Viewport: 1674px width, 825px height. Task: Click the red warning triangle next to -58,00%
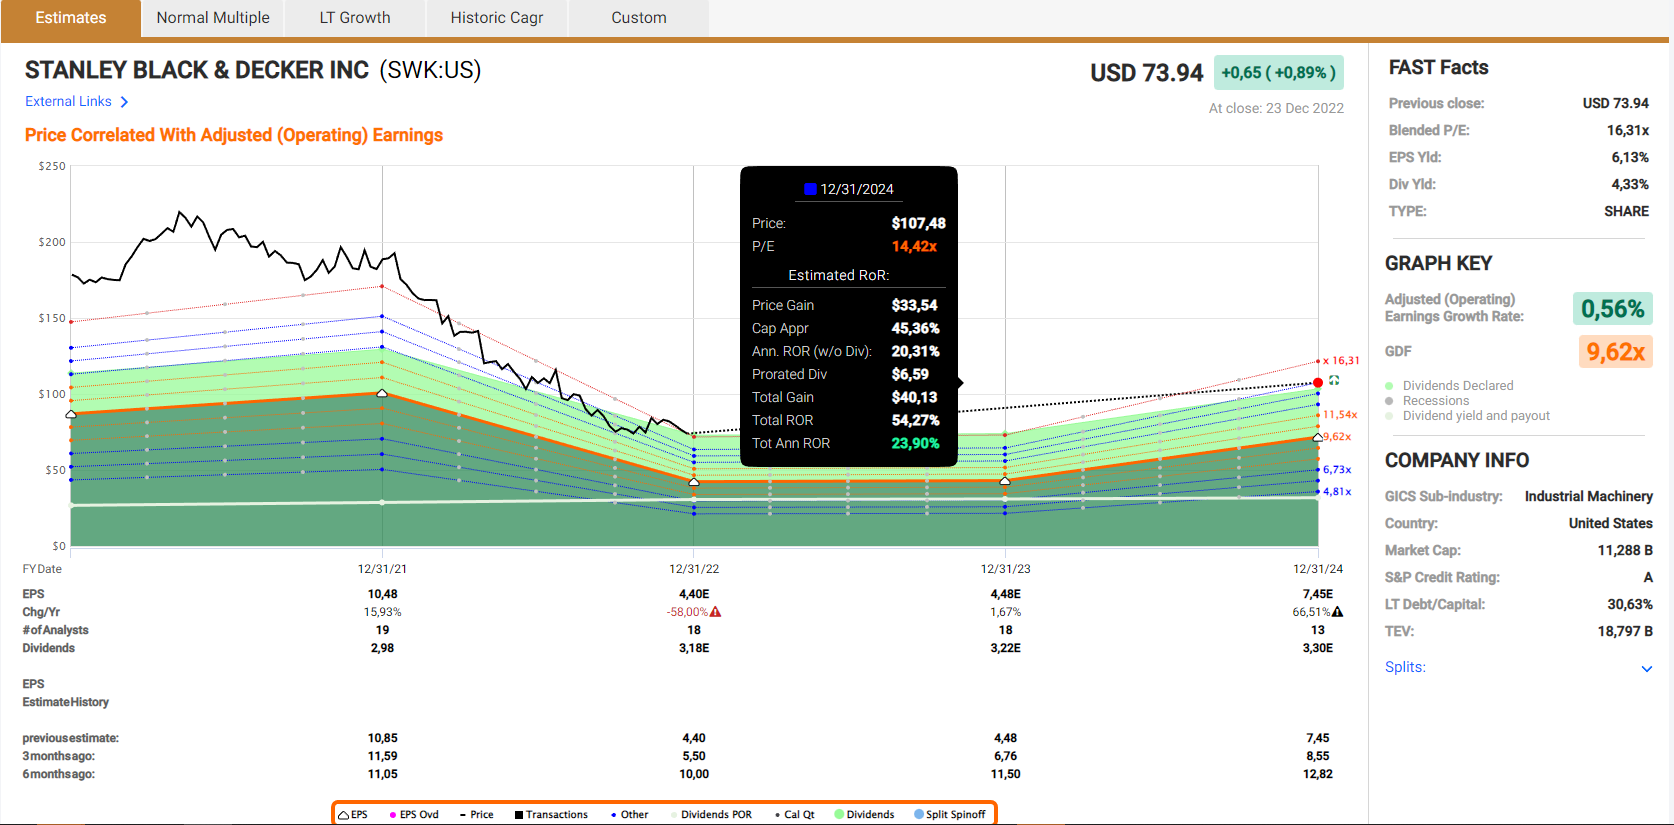tap(716, 612)
